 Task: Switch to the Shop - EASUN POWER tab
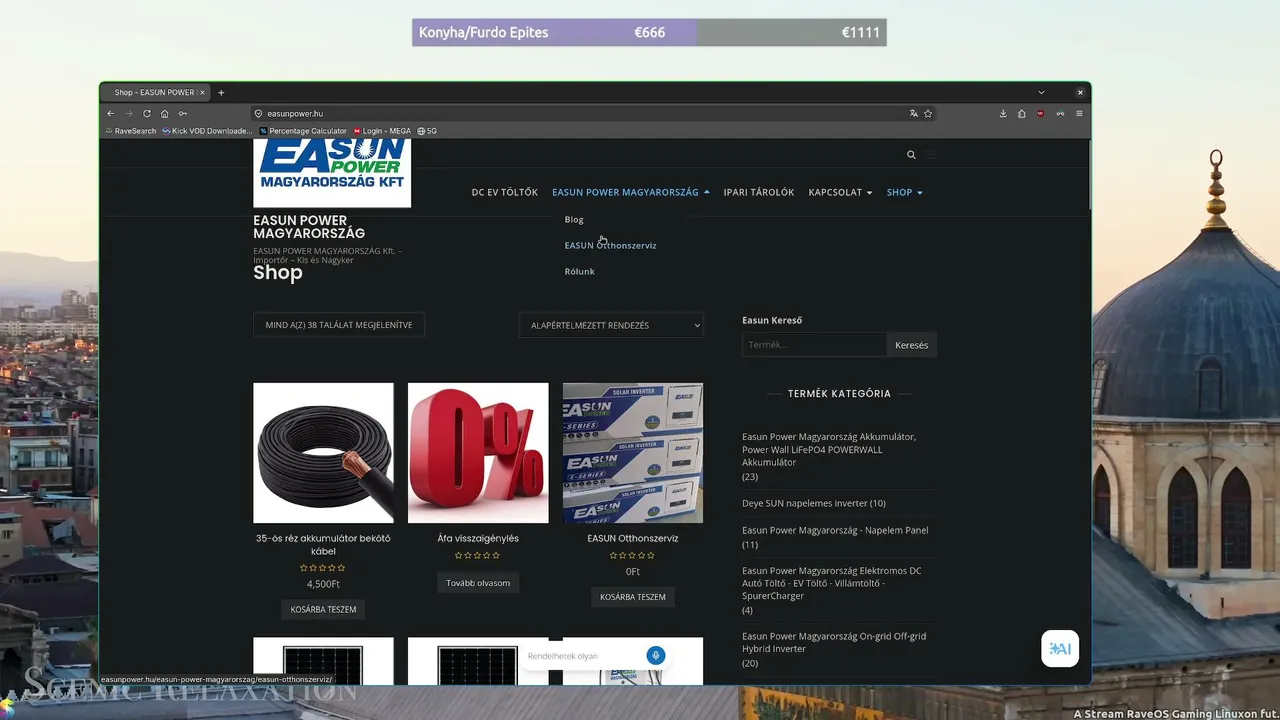154,93
